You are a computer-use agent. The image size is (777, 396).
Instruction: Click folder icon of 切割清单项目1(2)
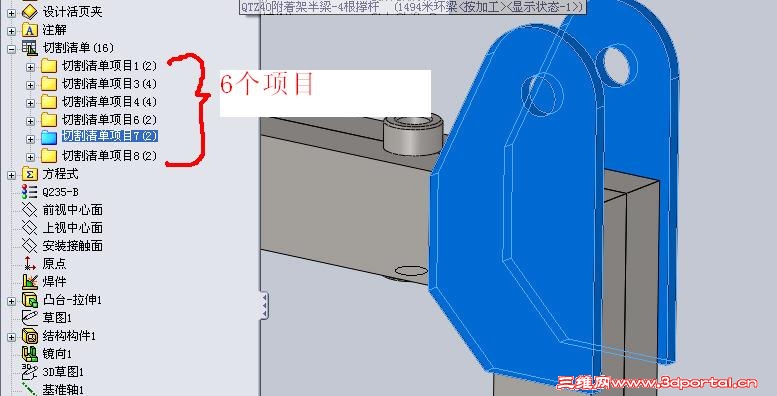(x=49, y=66)
